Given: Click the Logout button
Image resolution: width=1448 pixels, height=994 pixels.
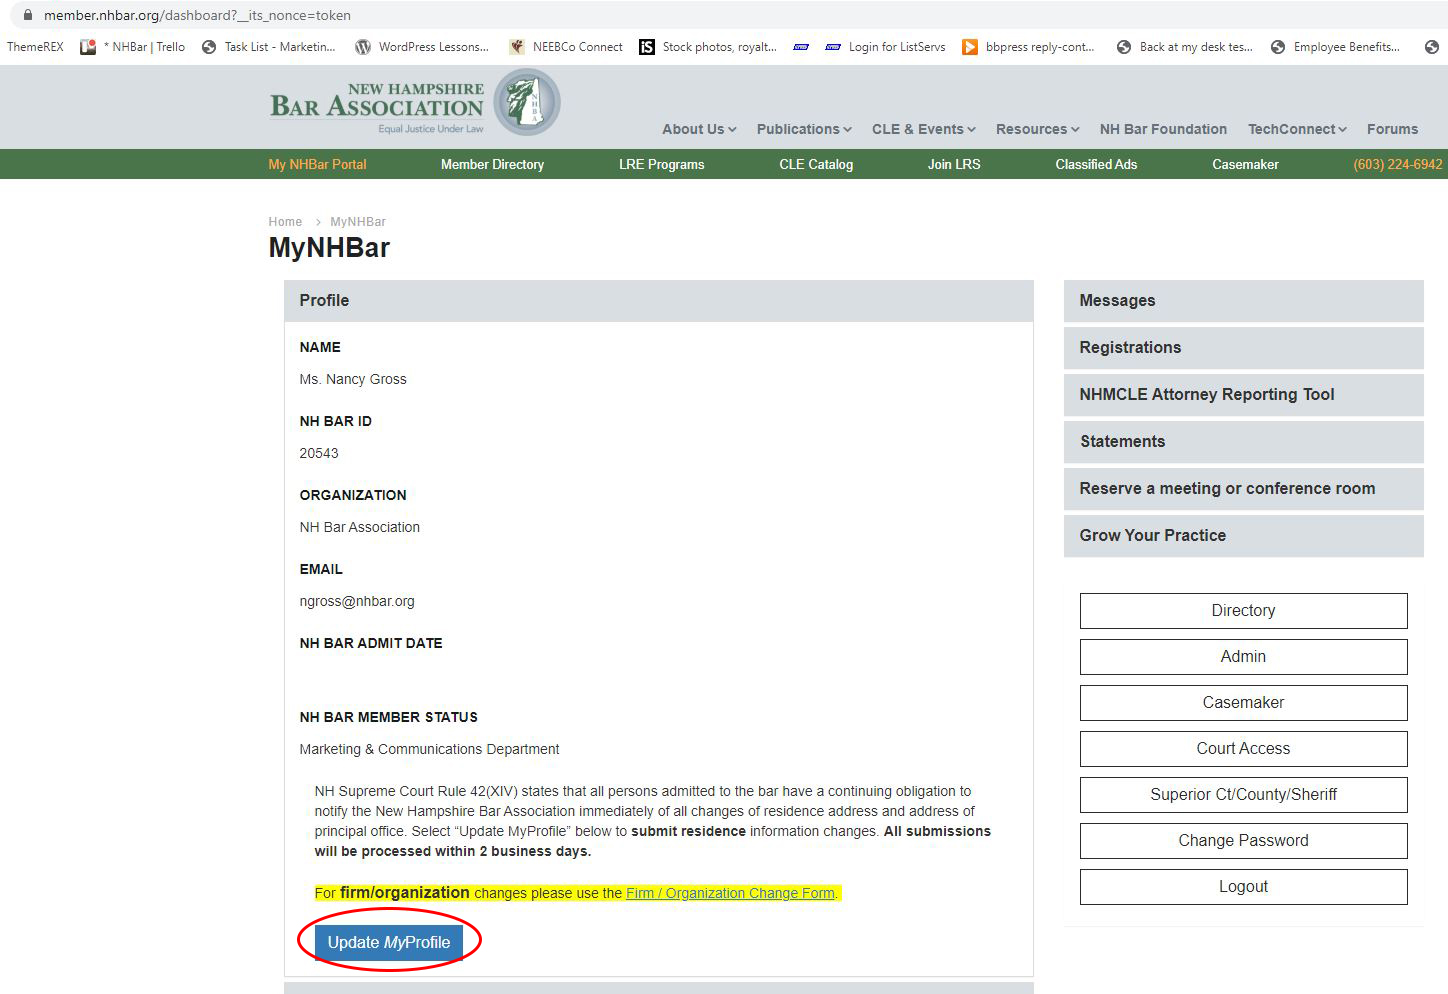Looking at the screenshot, I should 1243,887.
